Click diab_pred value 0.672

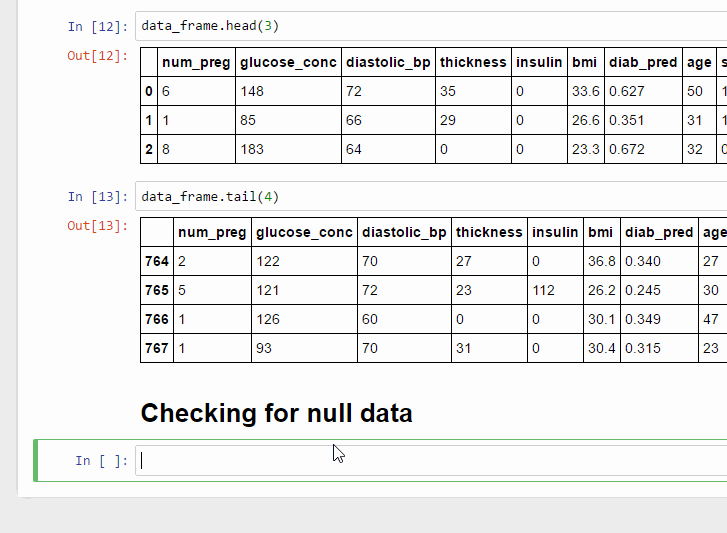point(626,149)
